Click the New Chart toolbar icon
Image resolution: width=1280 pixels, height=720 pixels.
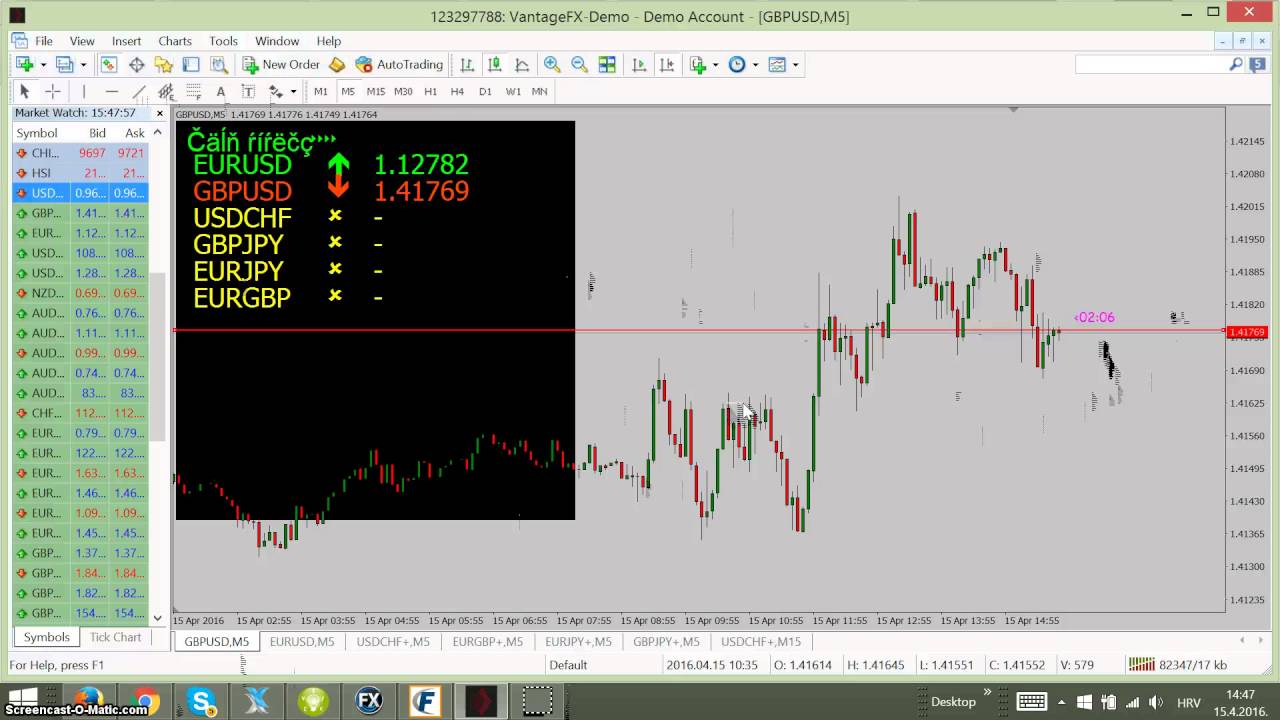(24, 64)
